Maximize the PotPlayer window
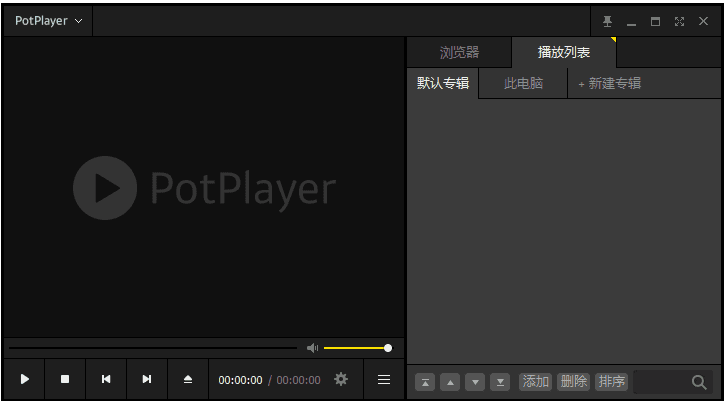This screenshot has width=724, height=401. (x=655, y=21)
